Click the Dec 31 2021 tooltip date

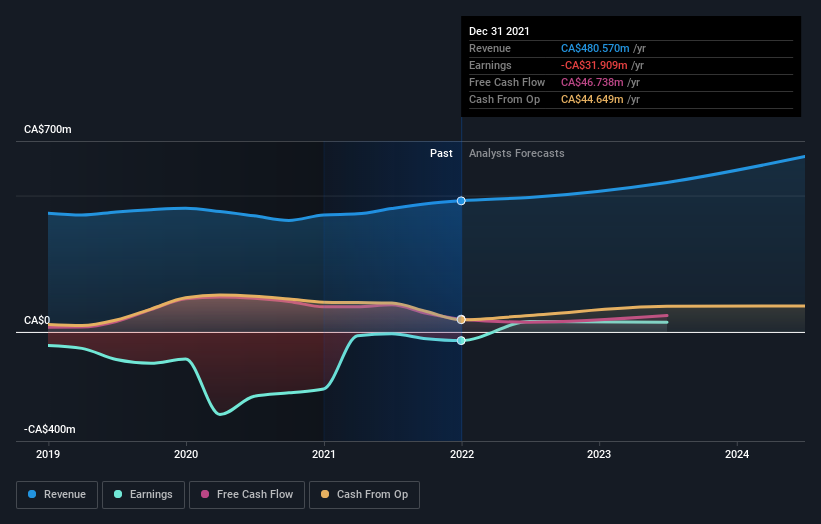pyautogui.click(x=499, y=31)
